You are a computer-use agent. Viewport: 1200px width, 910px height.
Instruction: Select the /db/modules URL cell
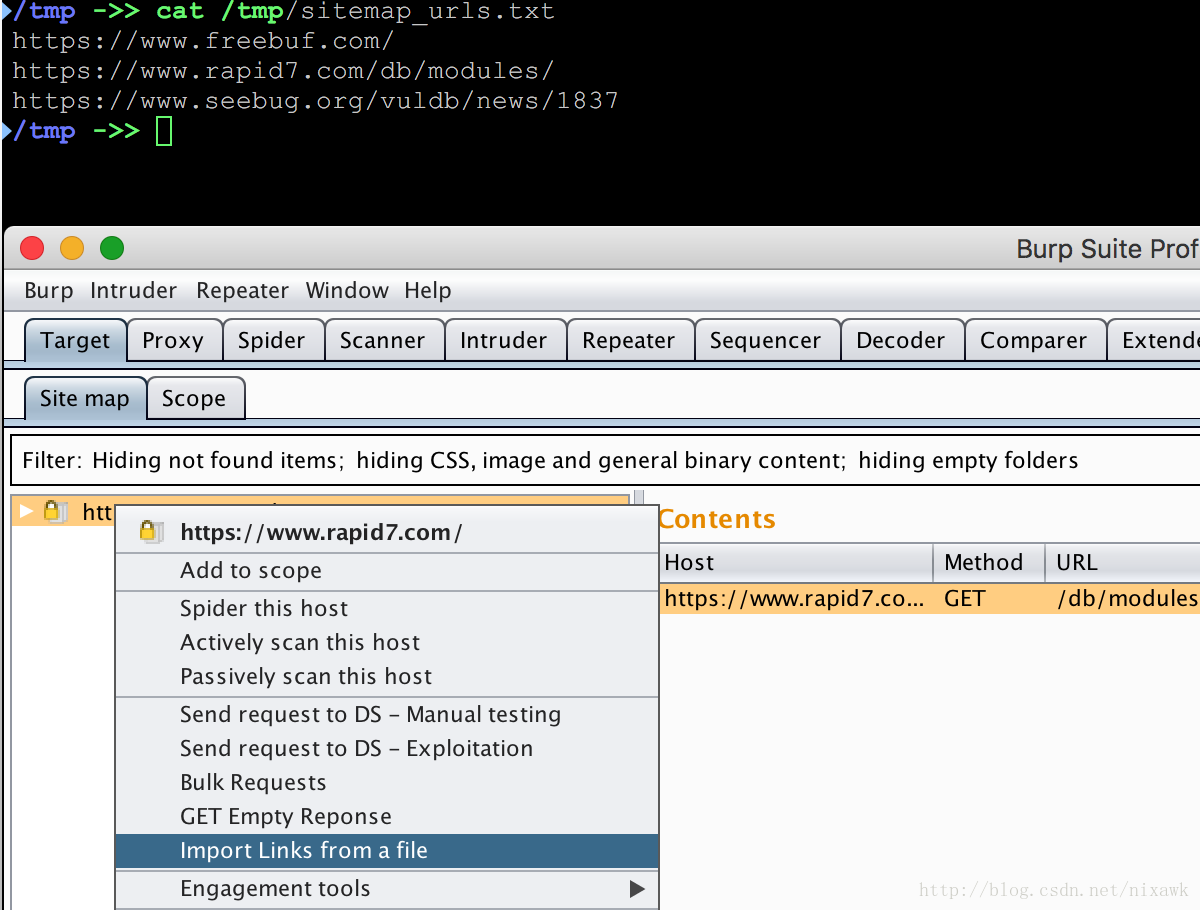(1123, 598)
